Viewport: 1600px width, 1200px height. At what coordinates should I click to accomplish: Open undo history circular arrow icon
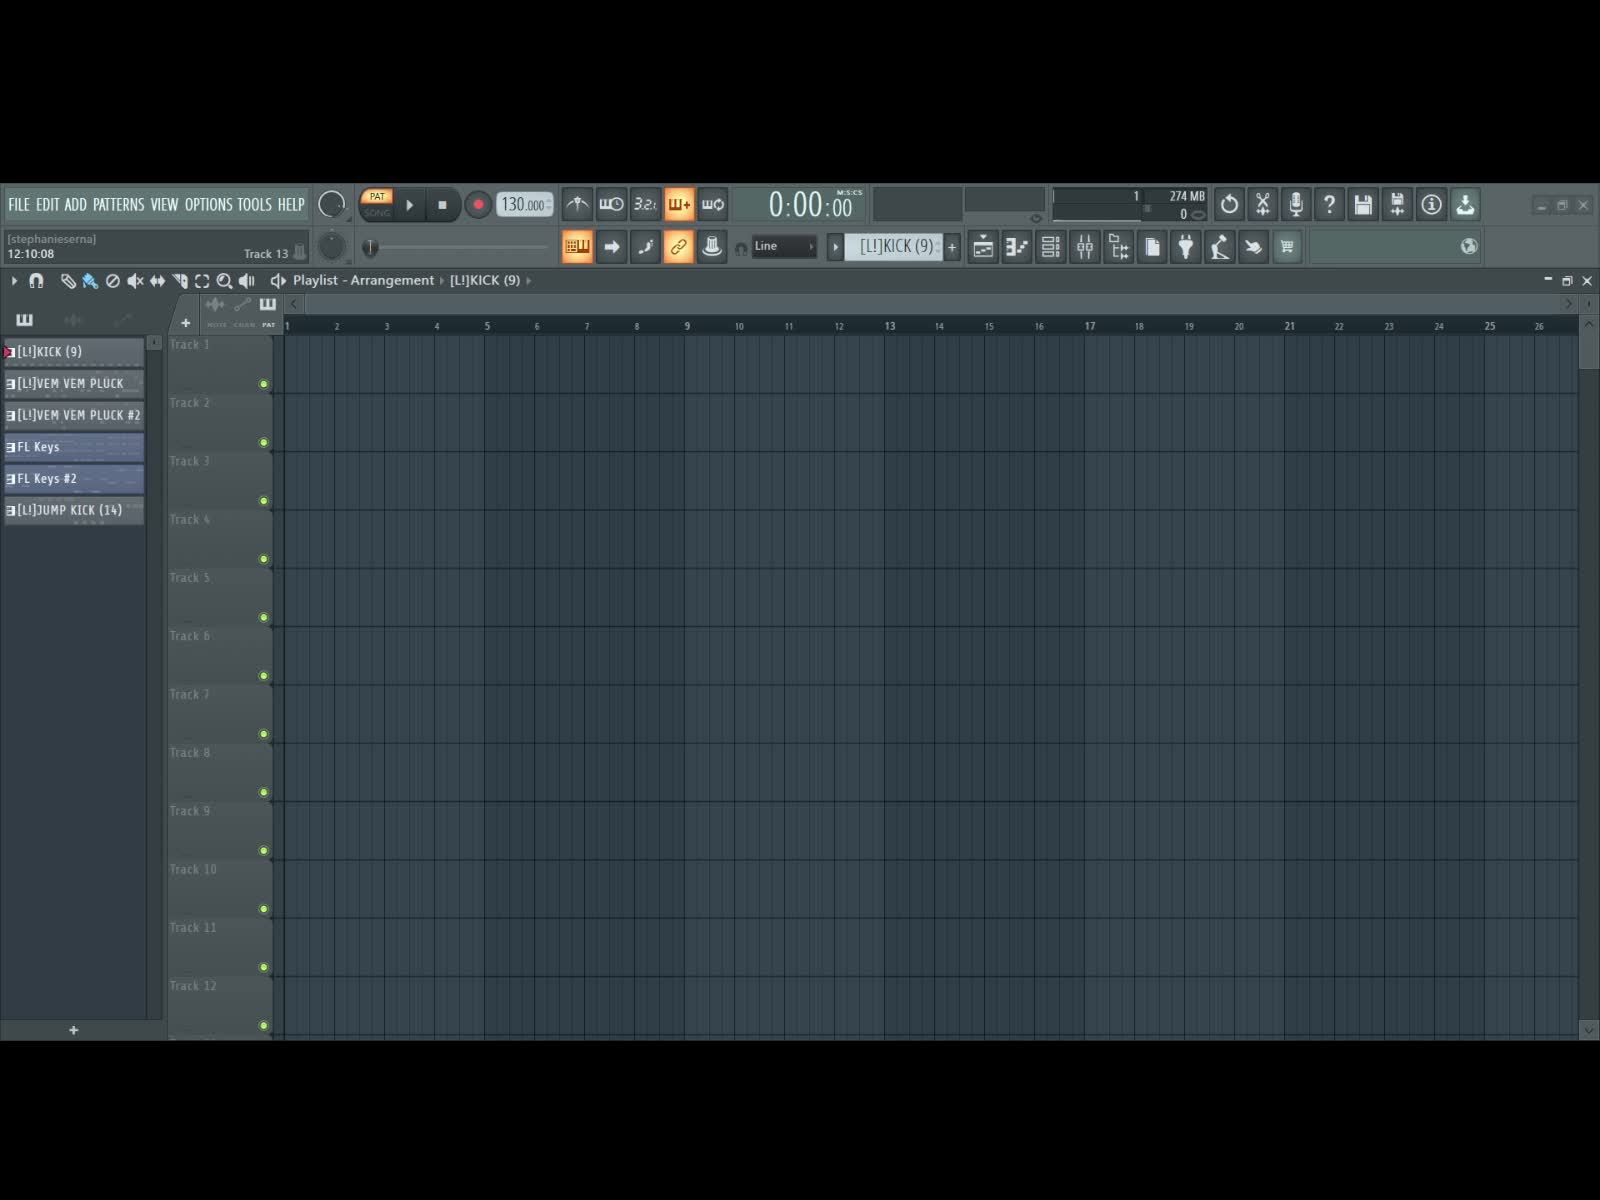pyautogui.click(x=1229, y=205)
